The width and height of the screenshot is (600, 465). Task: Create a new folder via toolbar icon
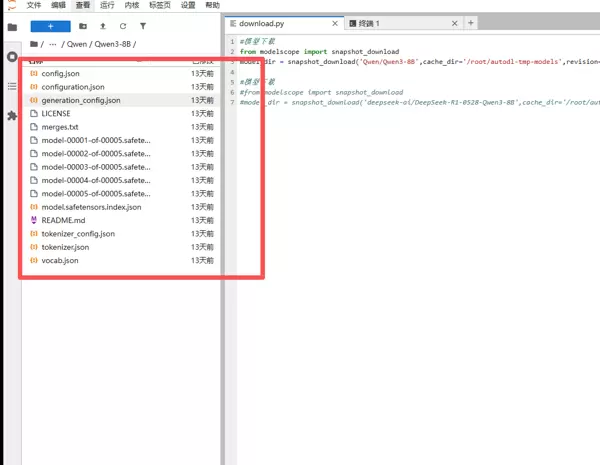(83, 26)
